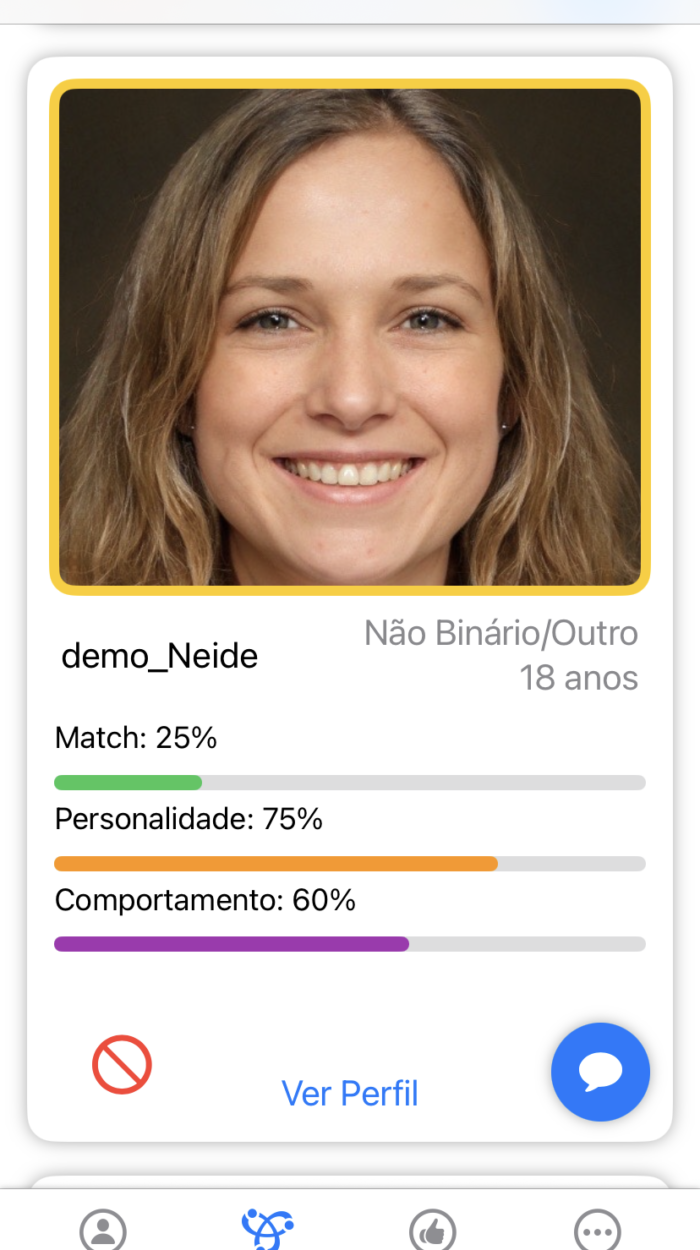The image size is (700, 1250).
Task: Open the profile tab in bottom bar
Action: pos(103,1229)
